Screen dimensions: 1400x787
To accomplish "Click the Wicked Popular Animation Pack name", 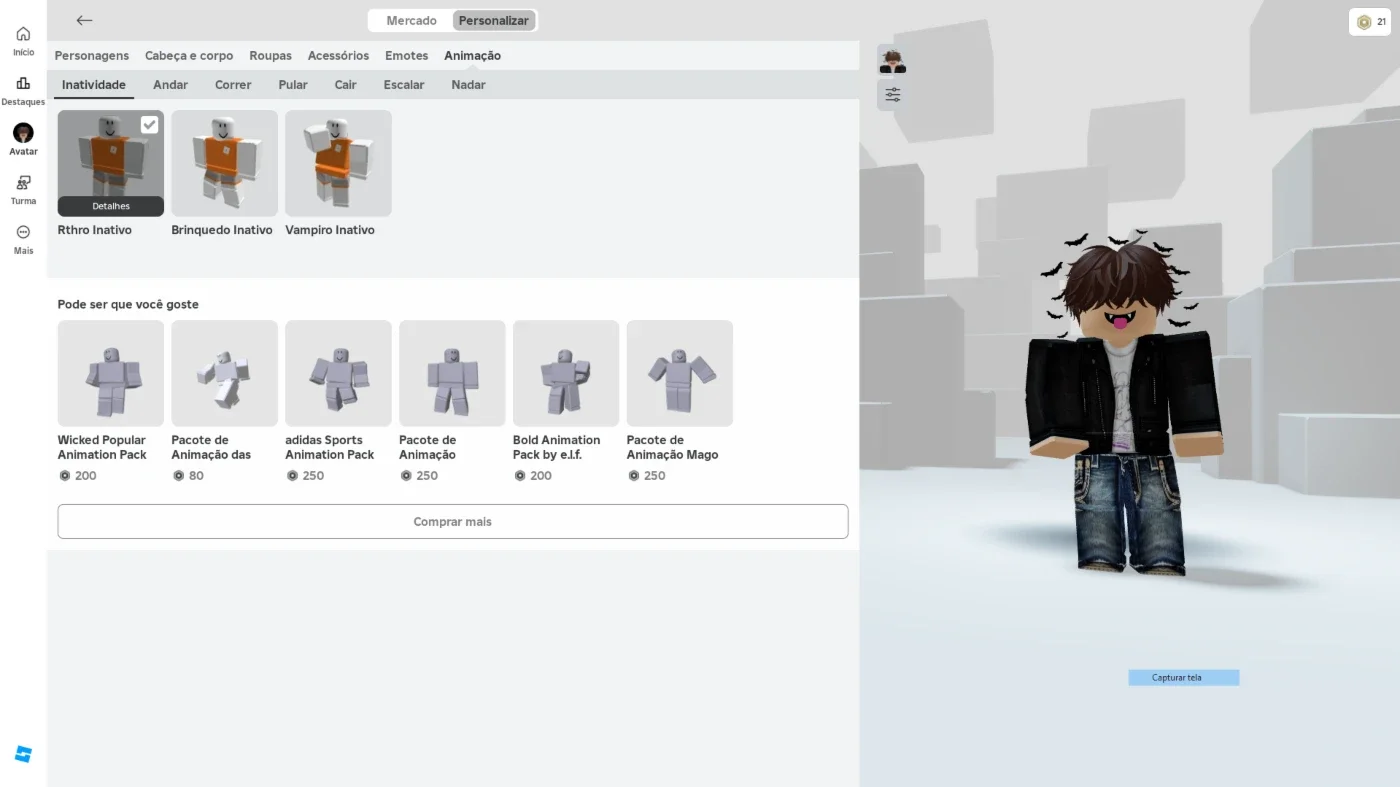I will point(102,447).
